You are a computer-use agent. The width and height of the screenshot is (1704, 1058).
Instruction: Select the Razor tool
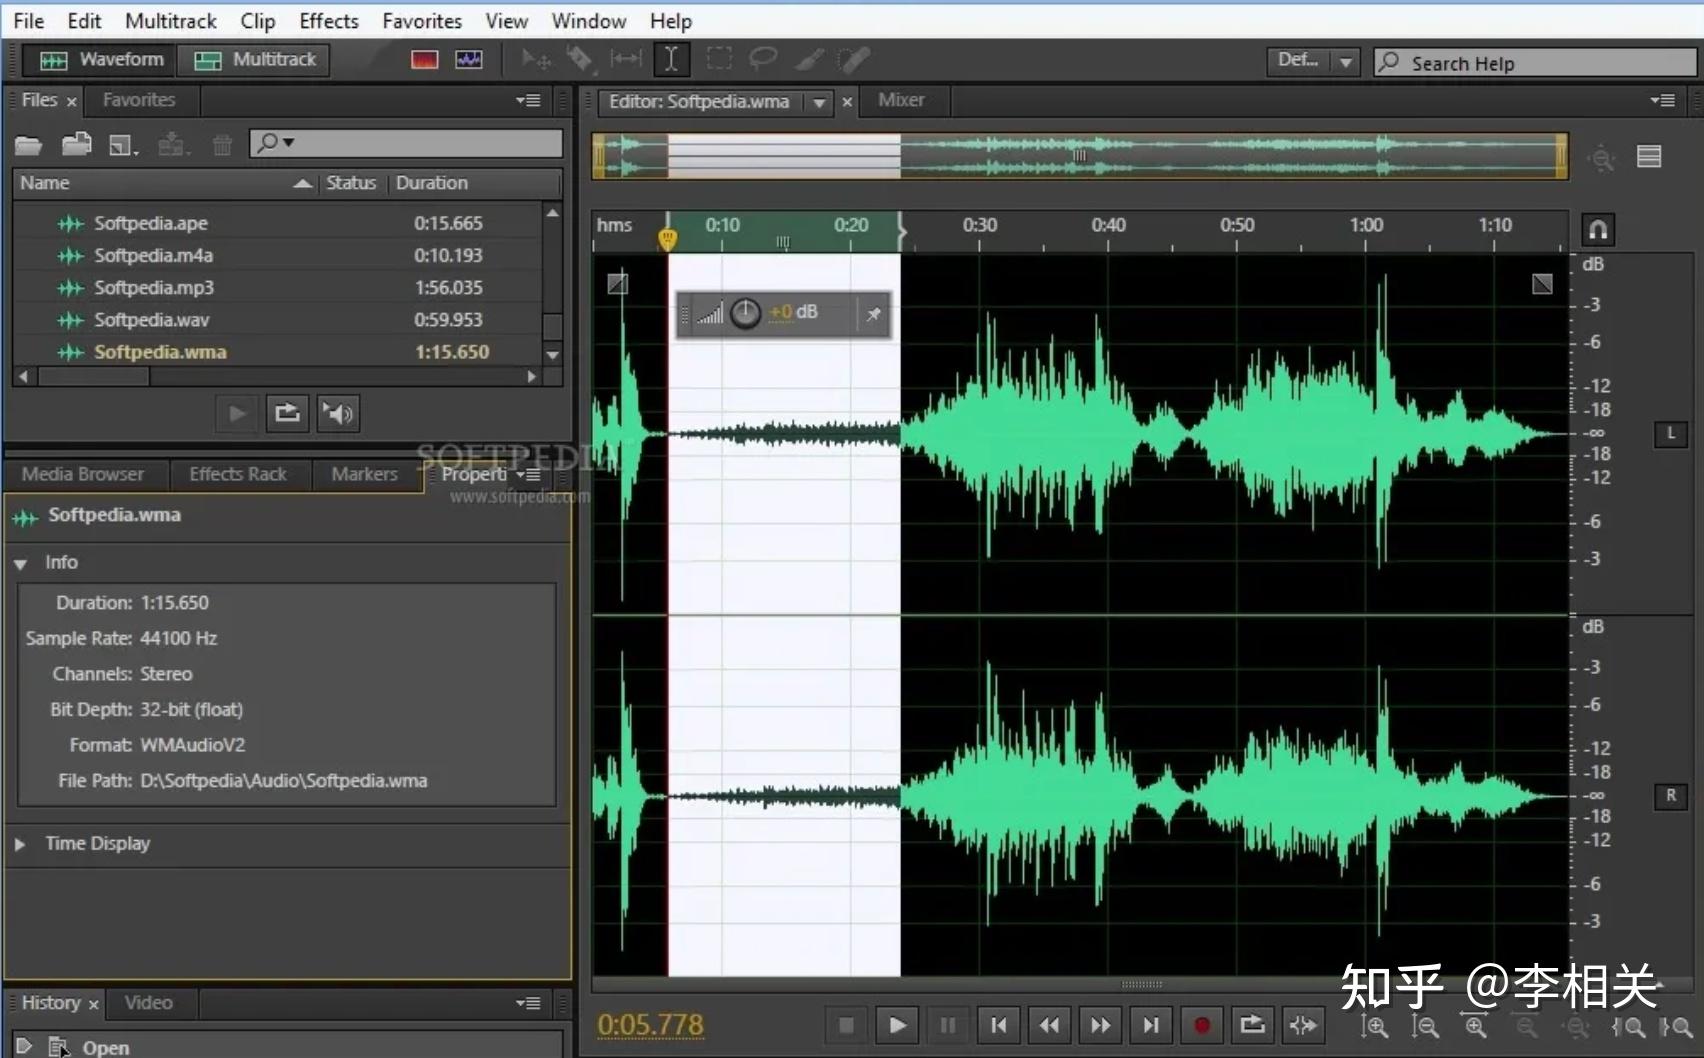580,60
